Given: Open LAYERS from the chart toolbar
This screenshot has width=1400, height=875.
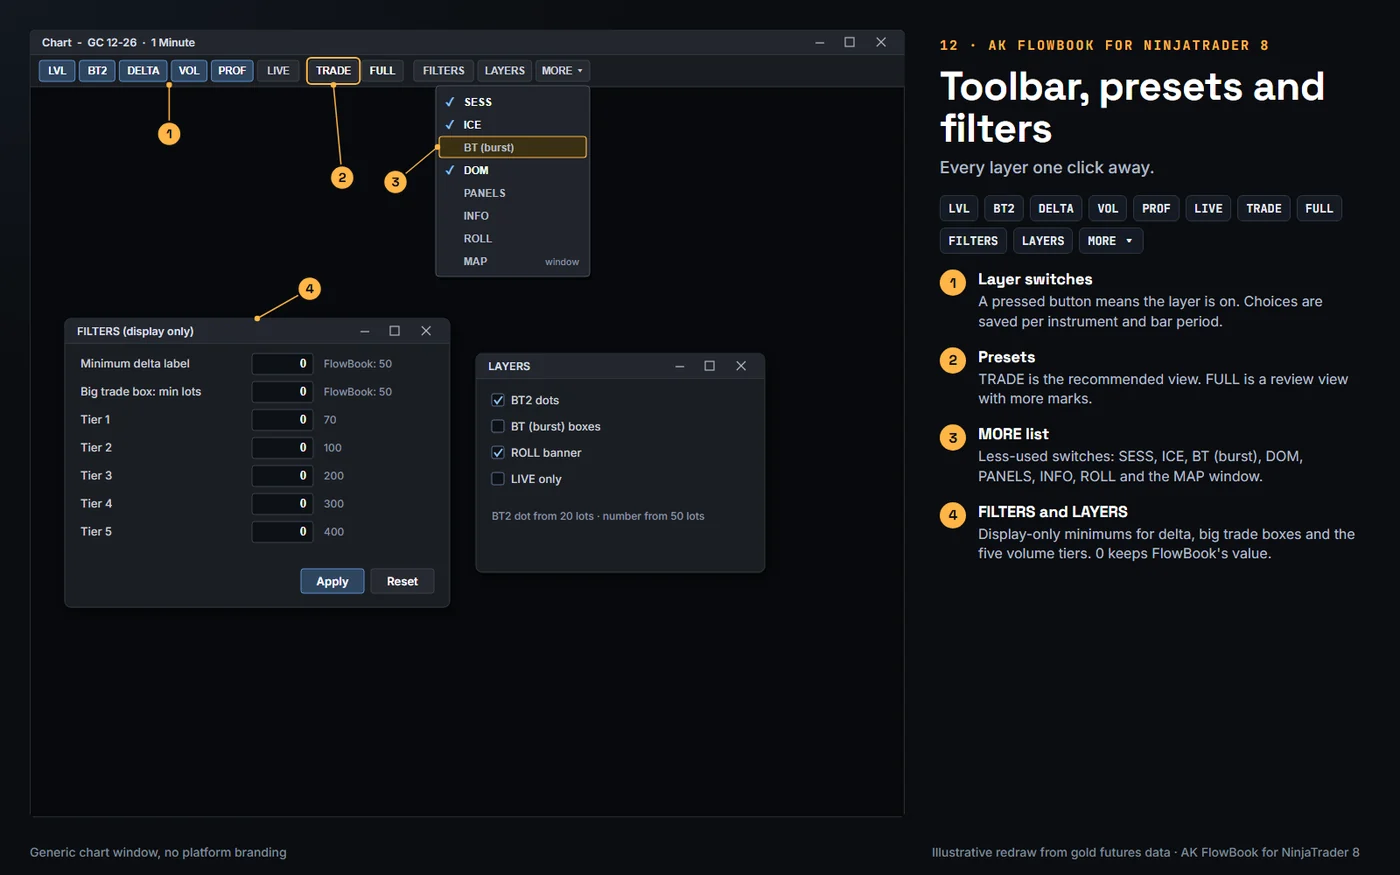Looking at the screenshot, I should tap(505, 71).
